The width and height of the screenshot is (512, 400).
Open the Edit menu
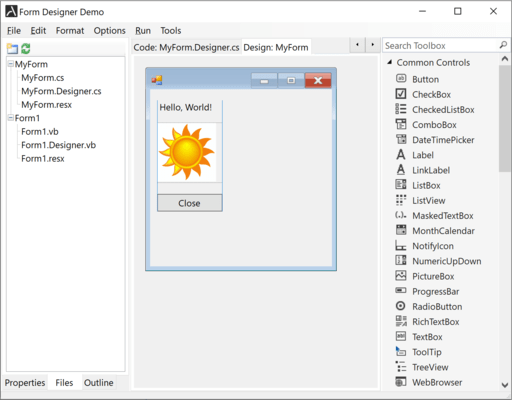pyautogui.click(x=38, y=31)
